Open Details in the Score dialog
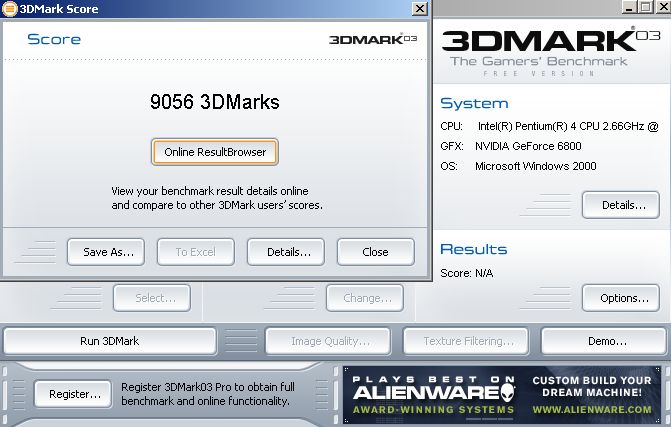This screenshot has width=671, height=427. [x=286, y=252]
